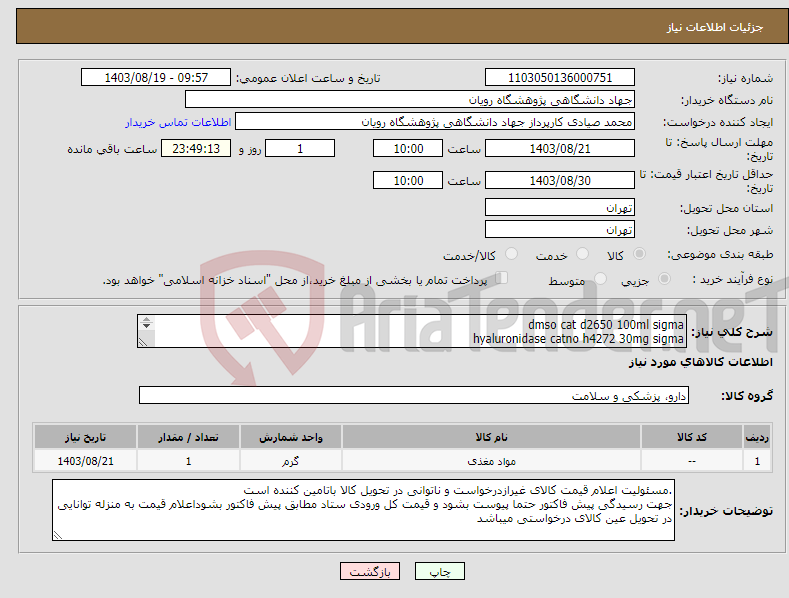Click the response deadline date 1403/08/21 field
789x598 pixels.
[x=560, y=148]
